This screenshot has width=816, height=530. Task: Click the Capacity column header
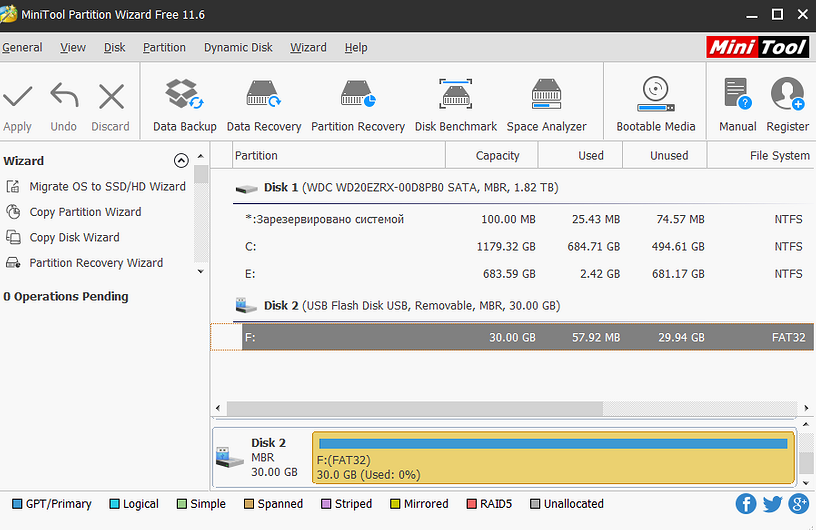497,155
